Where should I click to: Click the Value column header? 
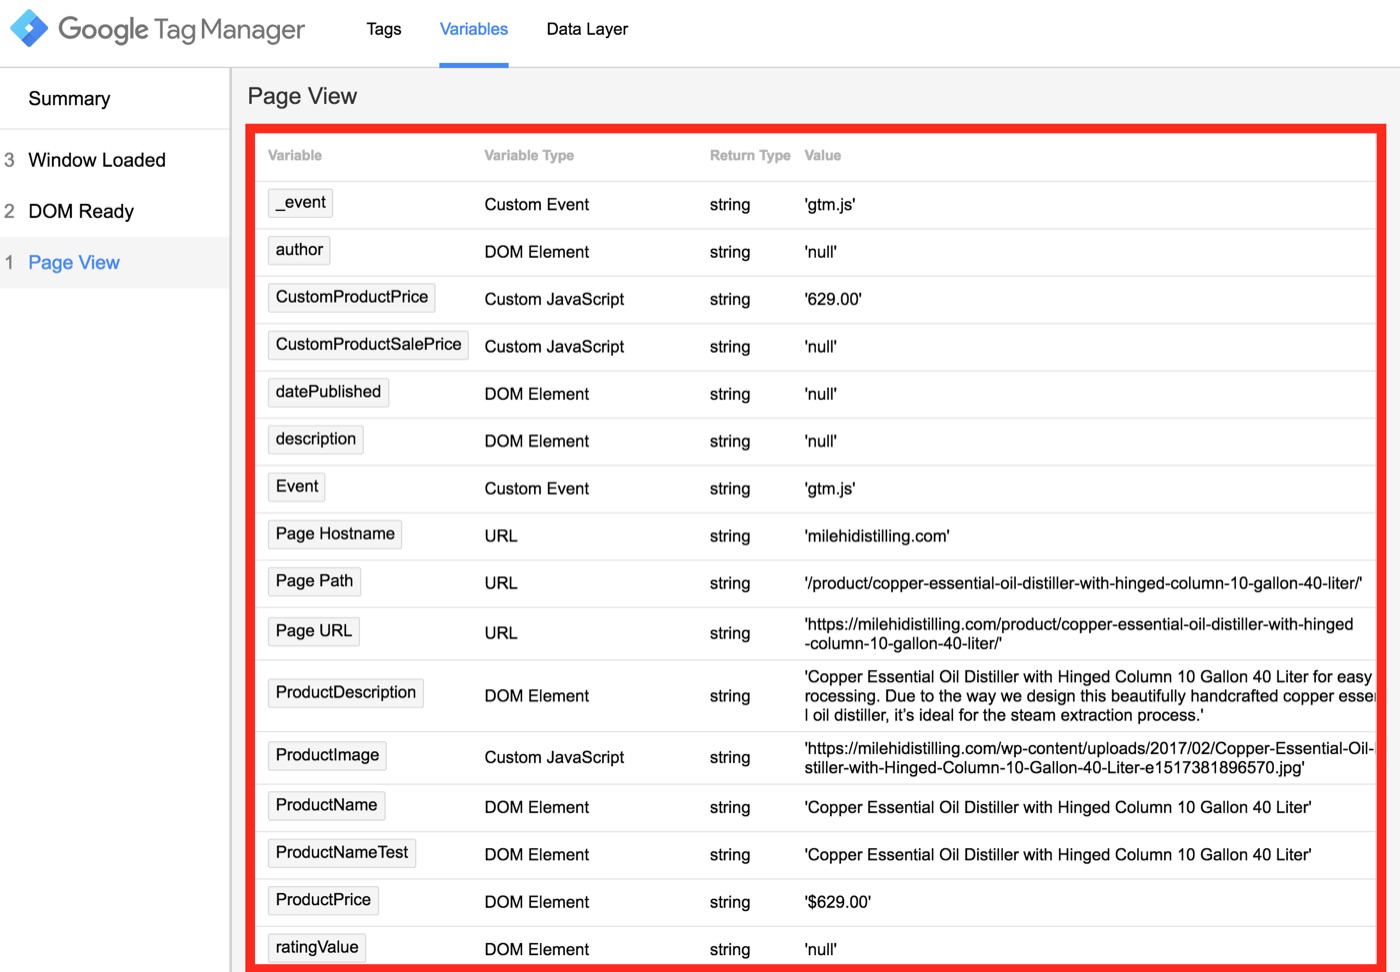(823, 155)
